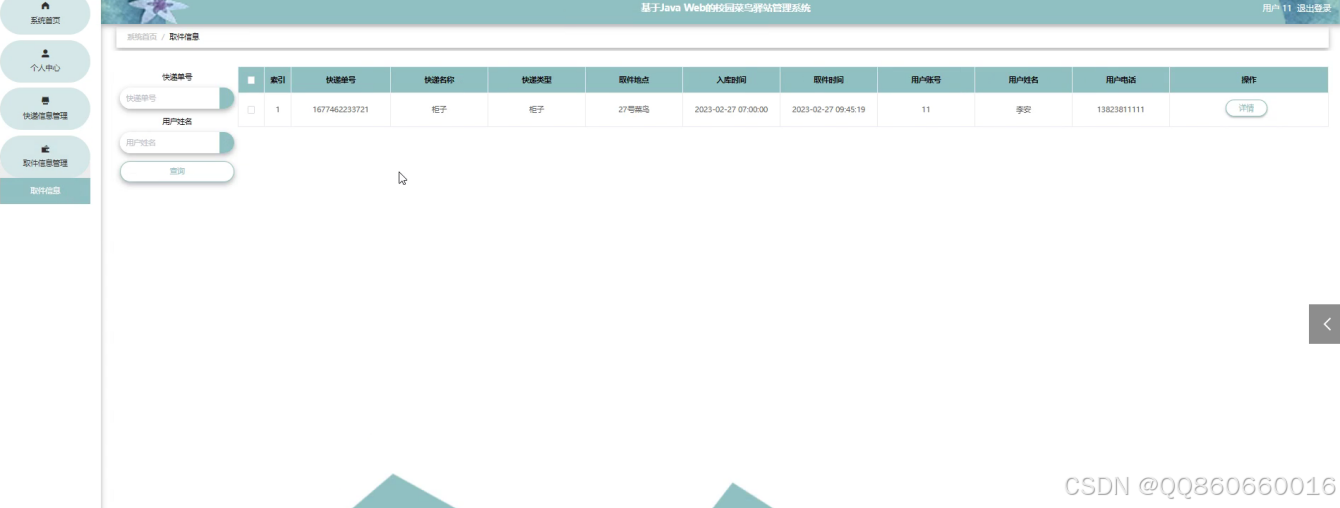1340x508 pixels.
Task: Click the flower logo in the header
Action: 151,11
